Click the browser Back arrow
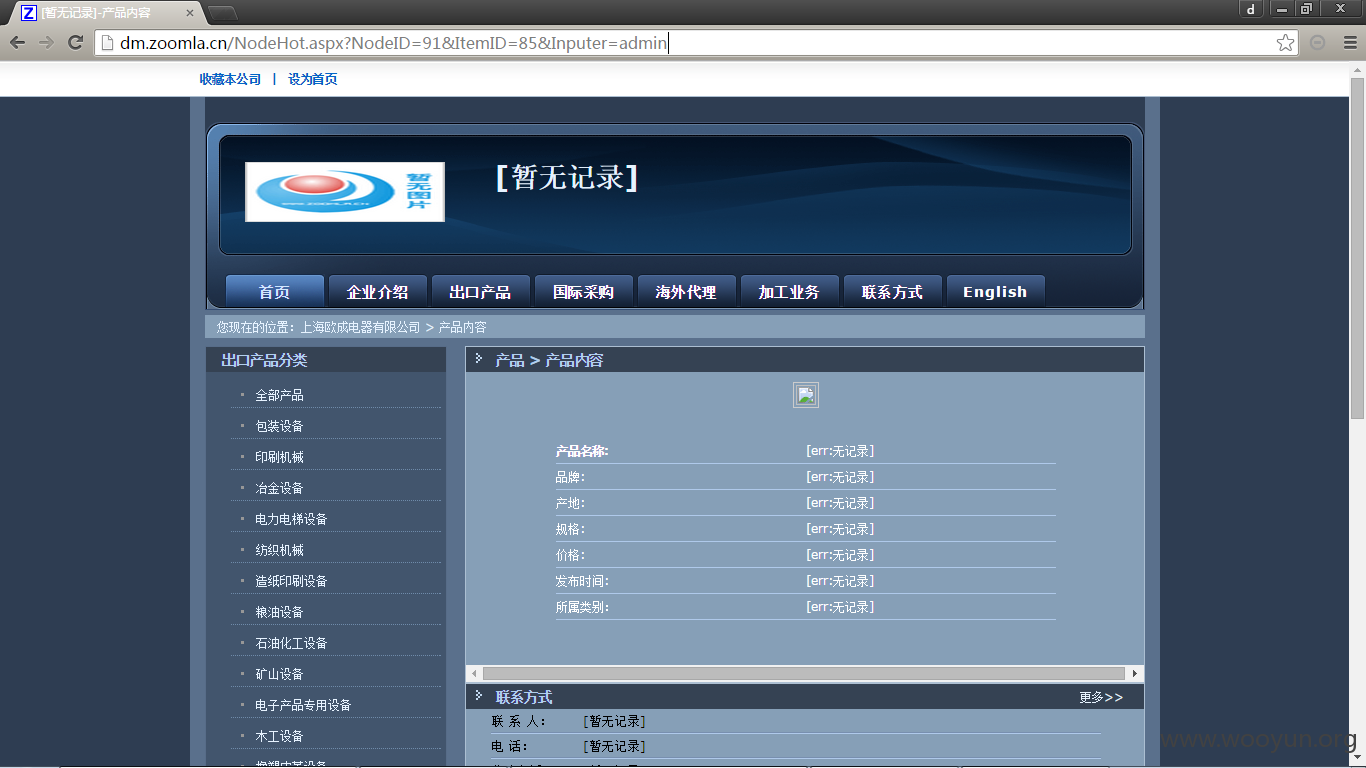The height and width of the screenshot is (768, 1366). 18,42
